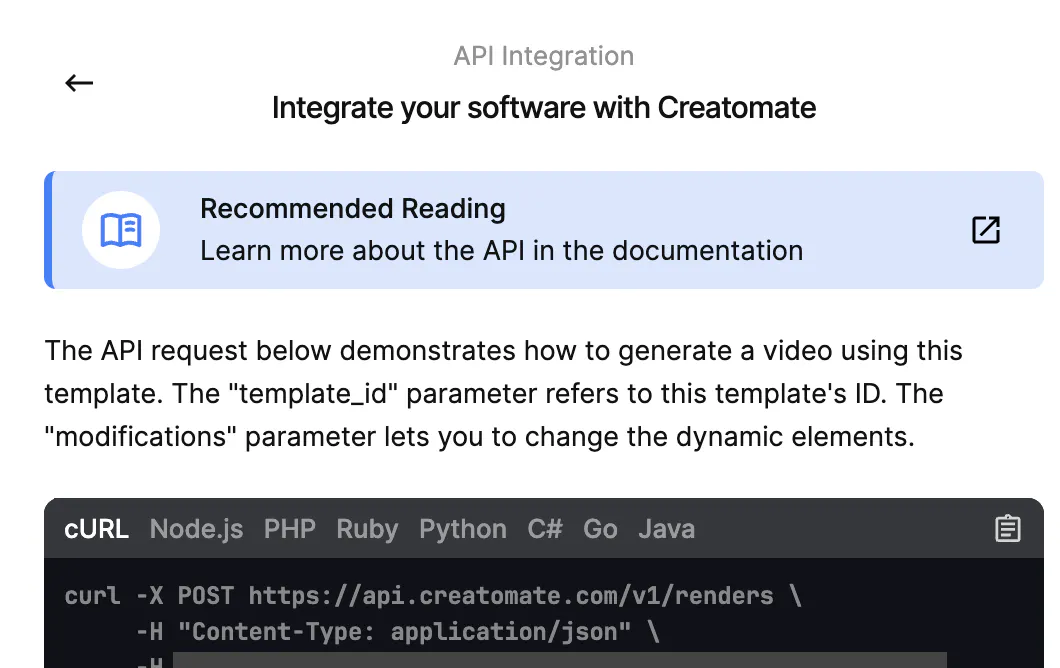Show the Java code example
The image size is (1060, 668).
[666, 529]
